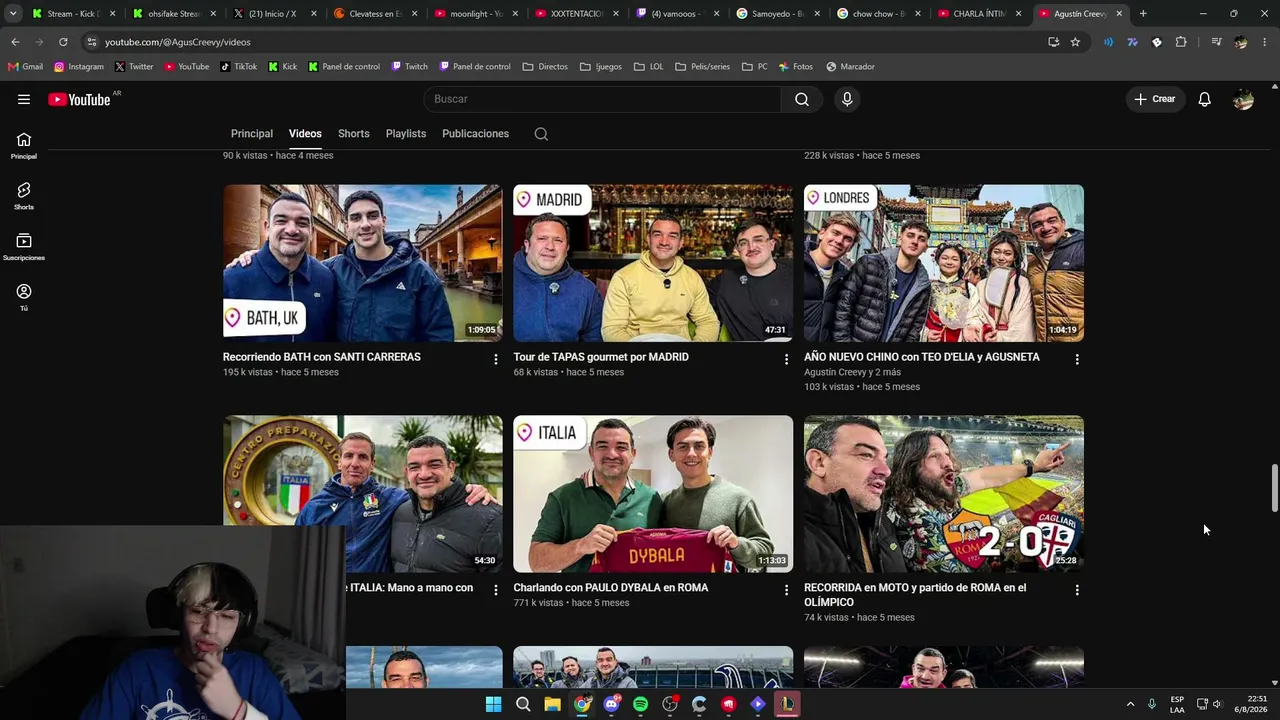Open options for AÑO NUEVO CHINO video
This screenshot has height=720, width=1280.
1077,359
